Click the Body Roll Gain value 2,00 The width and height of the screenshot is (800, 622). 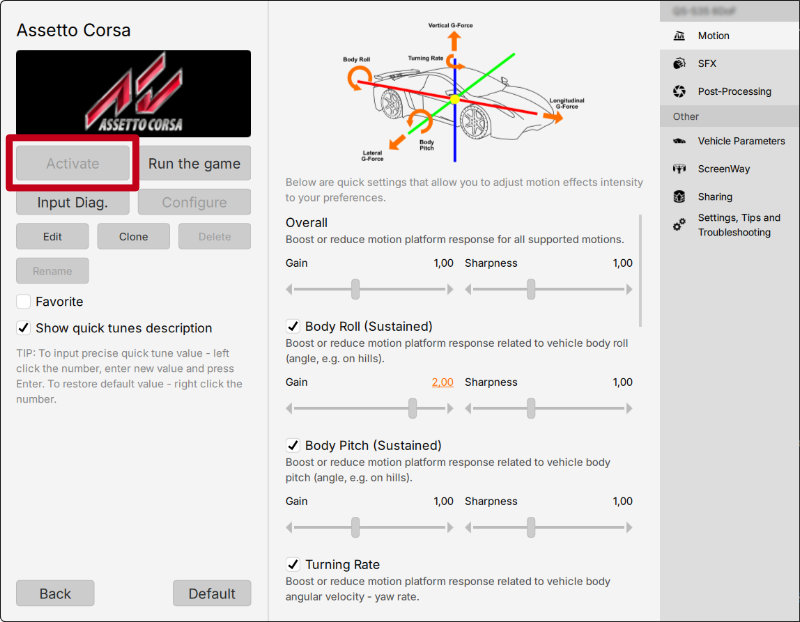441,382
